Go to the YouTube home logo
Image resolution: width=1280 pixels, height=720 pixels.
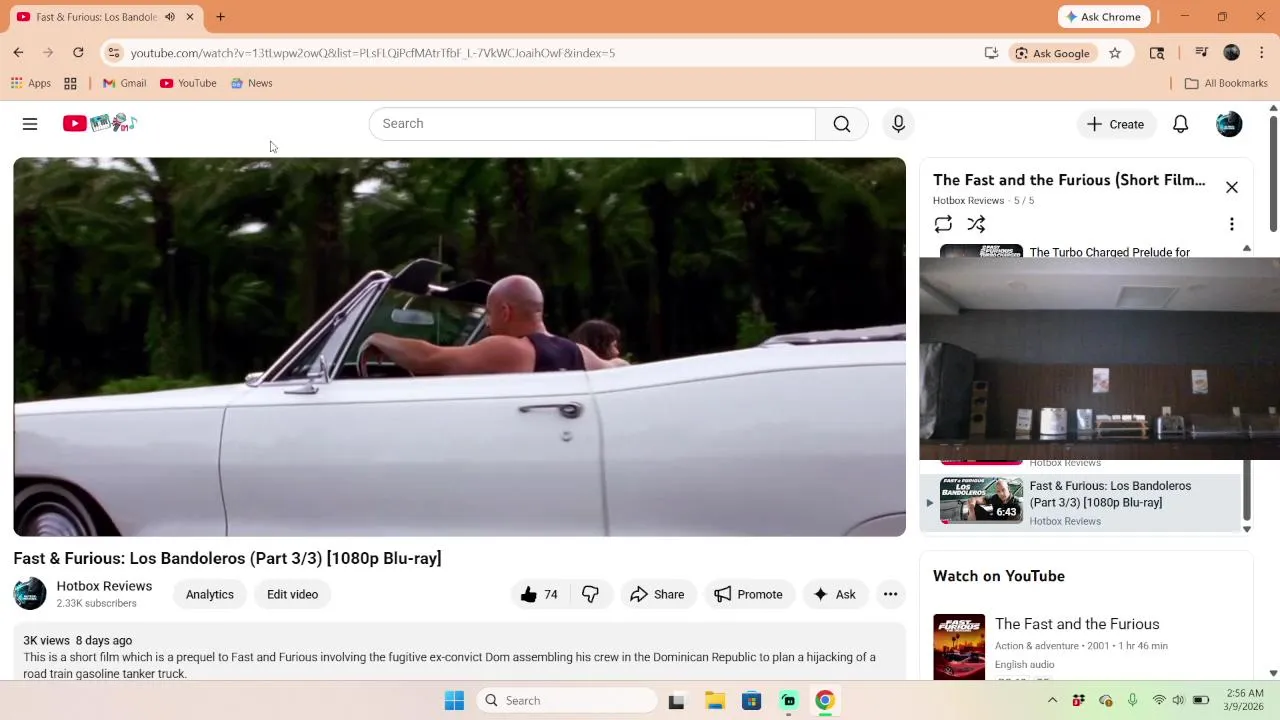(100, 123)
